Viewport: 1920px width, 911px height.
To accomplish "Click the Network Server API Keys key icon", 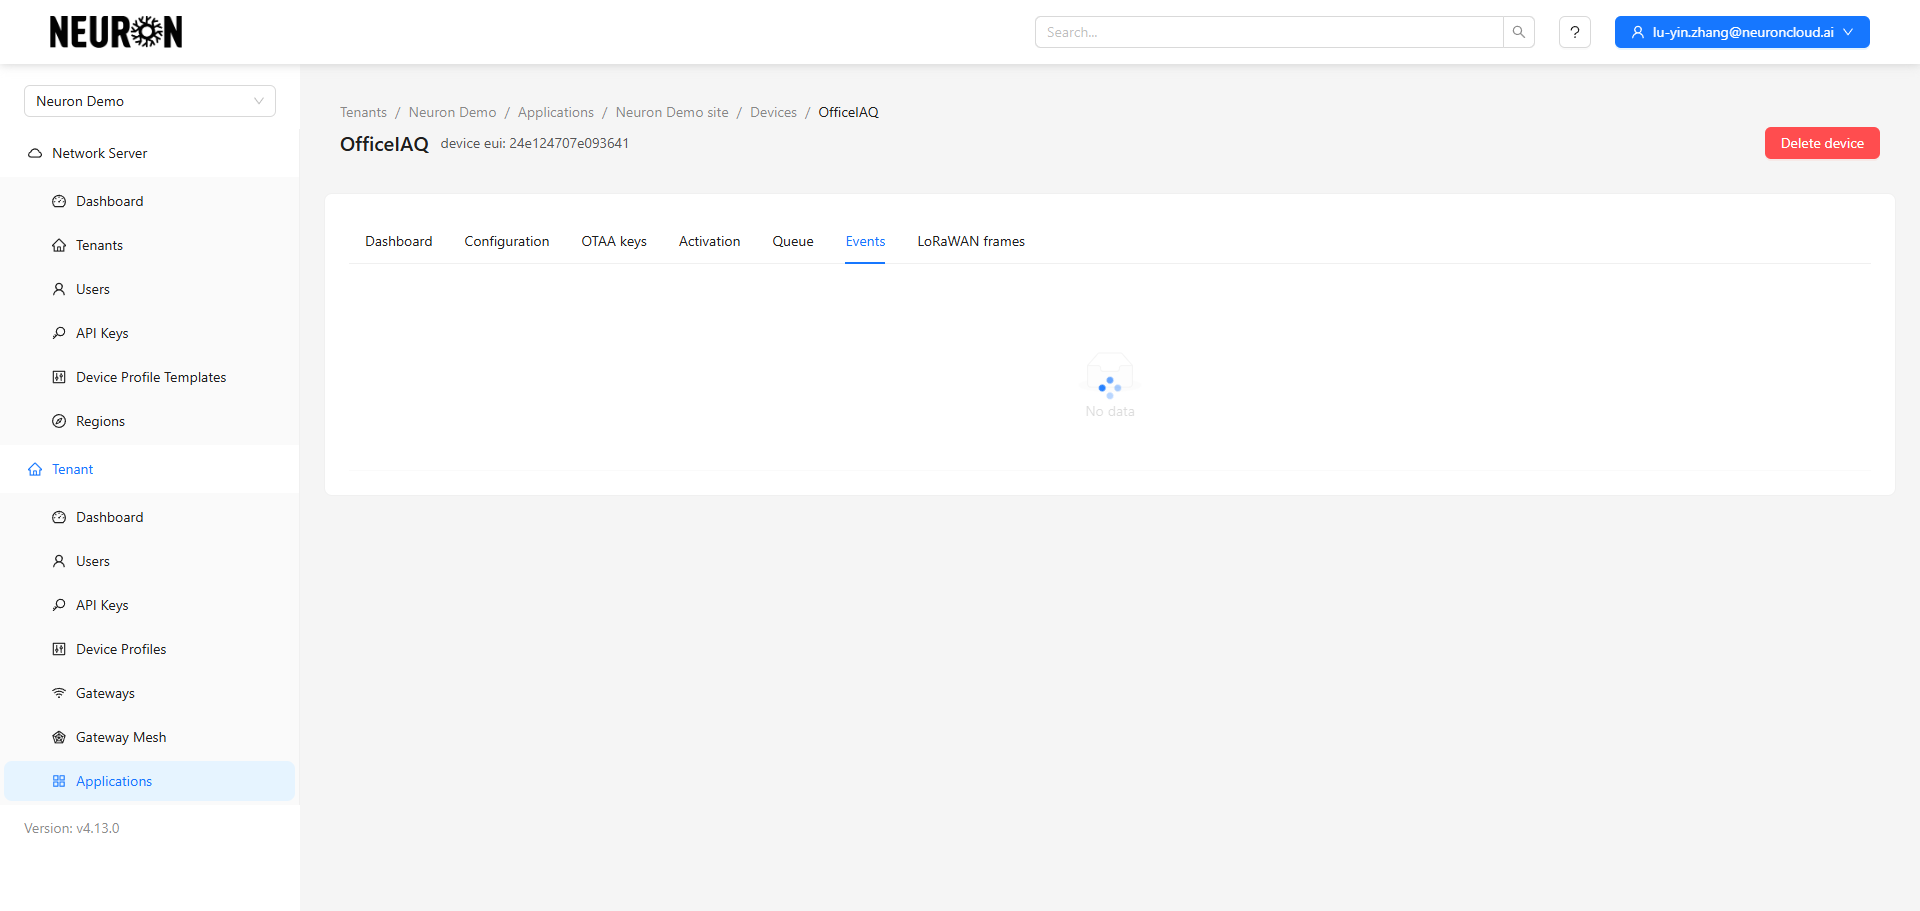I will 59,333.
